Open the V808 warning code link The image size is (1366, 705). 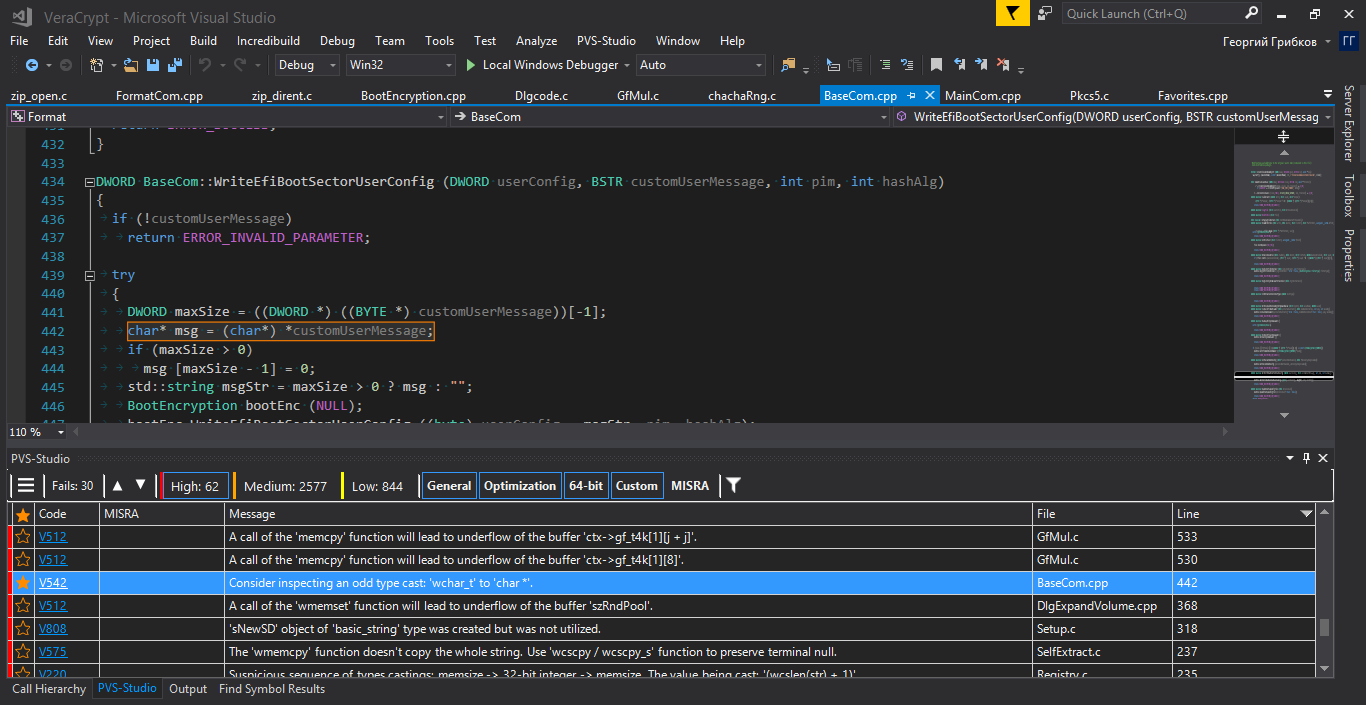(53, 629)
